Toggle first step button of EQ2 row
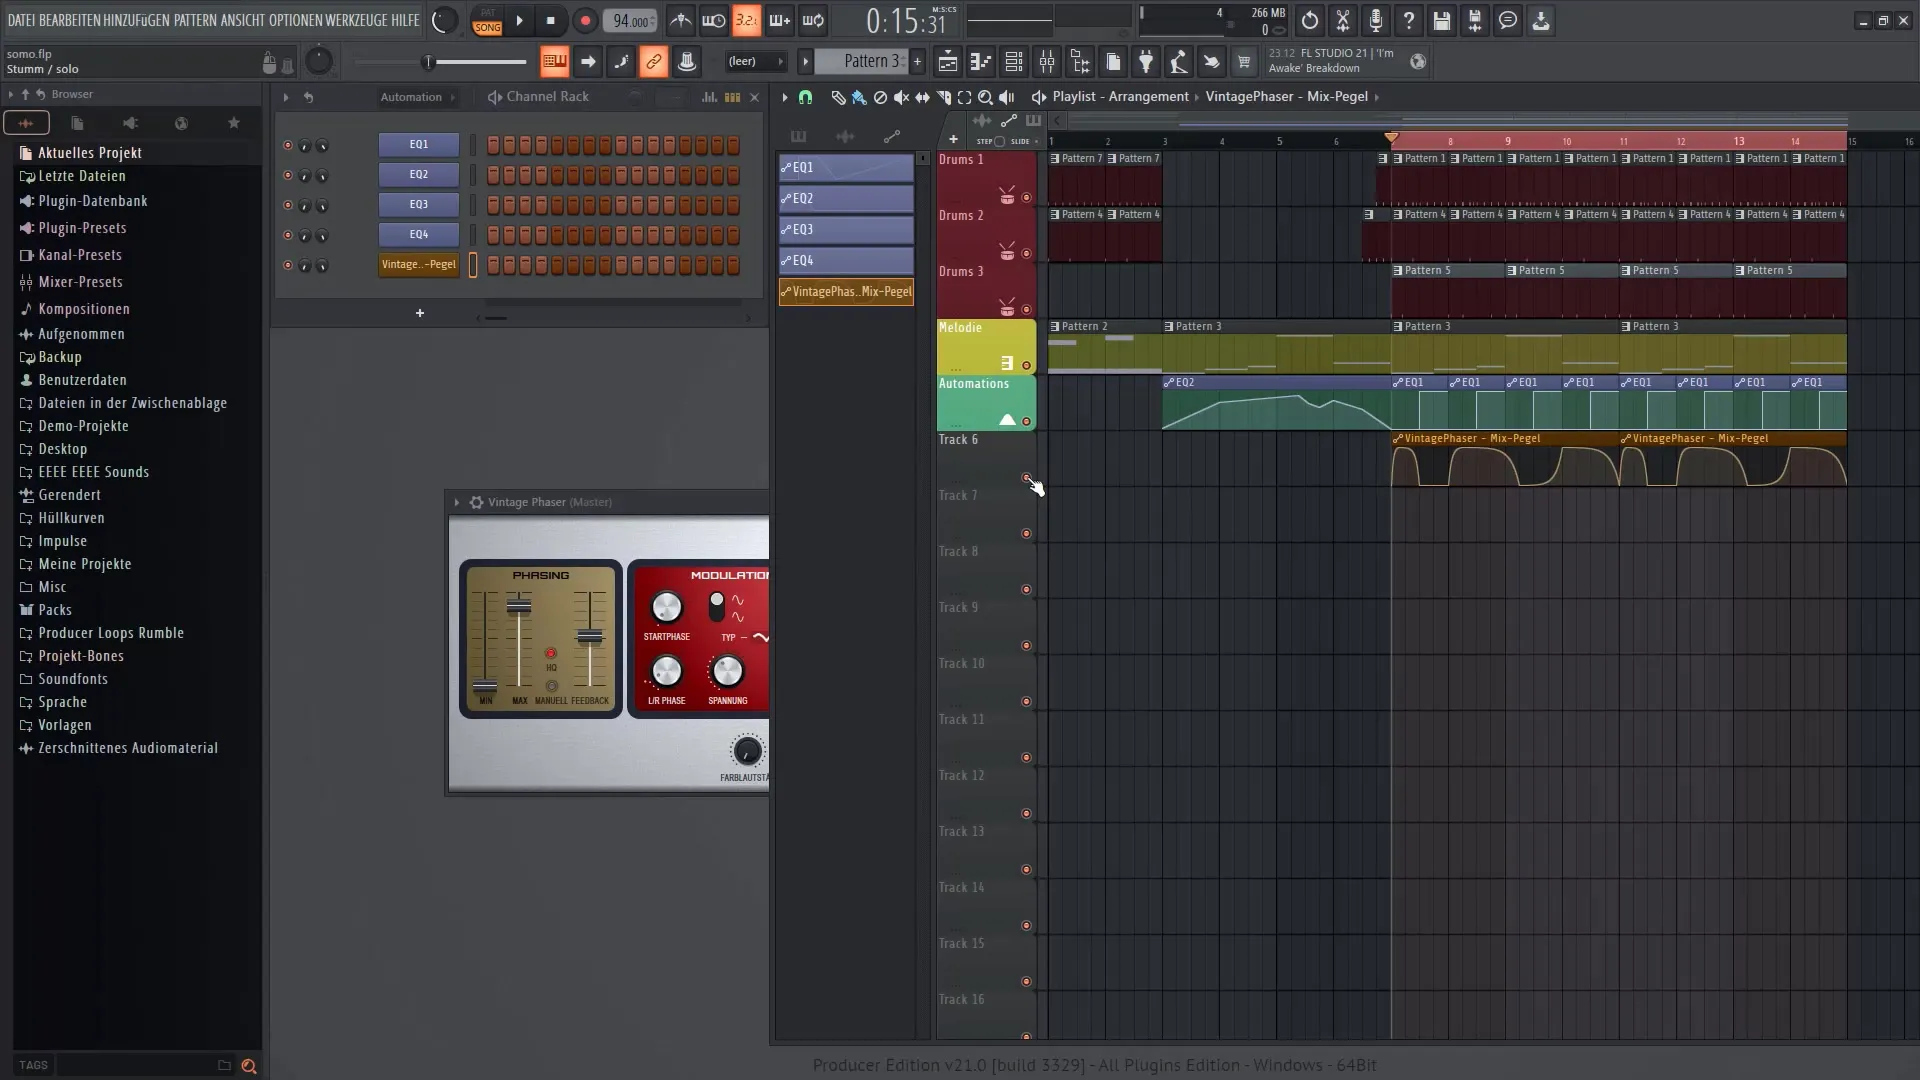This screenshot has height=1080, width=1920. pos(493,175)
